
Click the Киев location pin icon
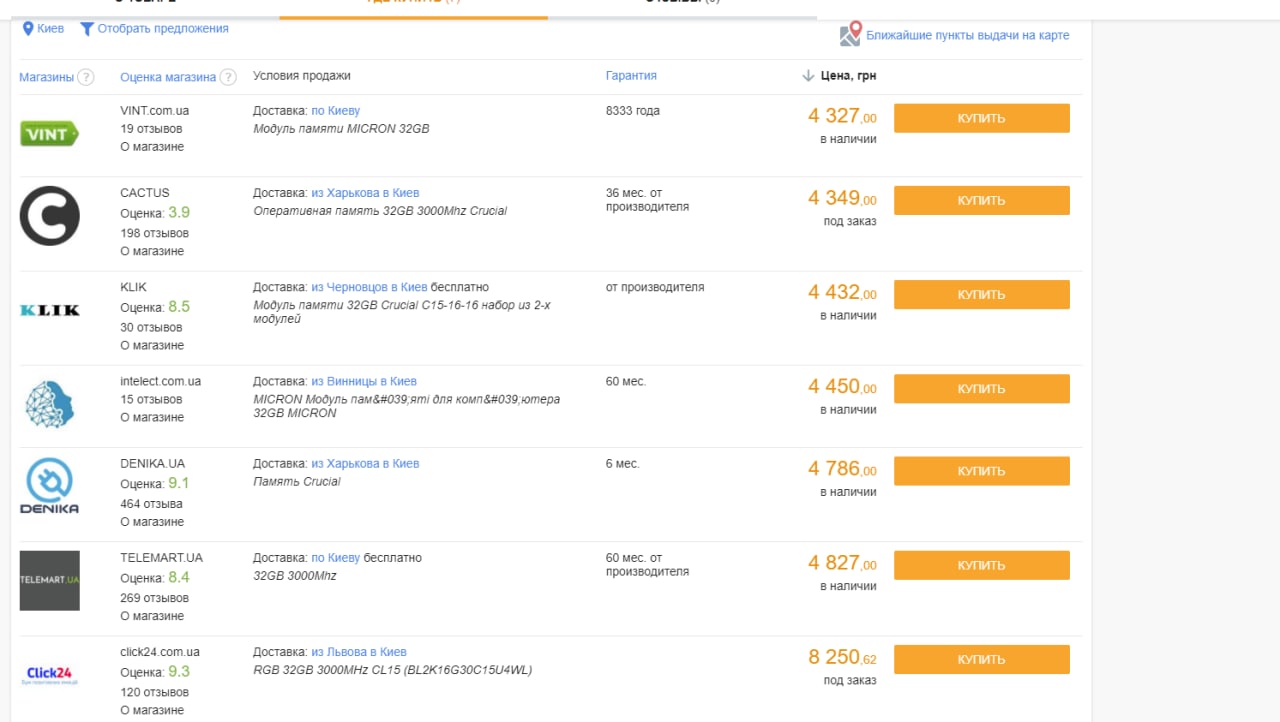[x=28, y=29]
